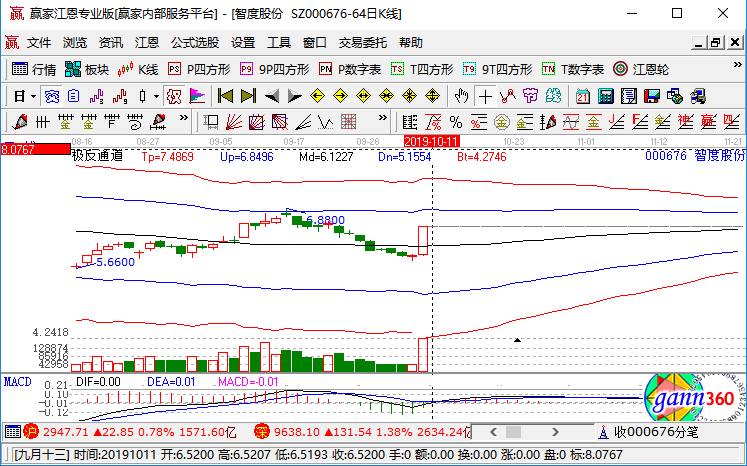Toggle the crosshair cursor button
Screen dimensions: 747x466
485,96
